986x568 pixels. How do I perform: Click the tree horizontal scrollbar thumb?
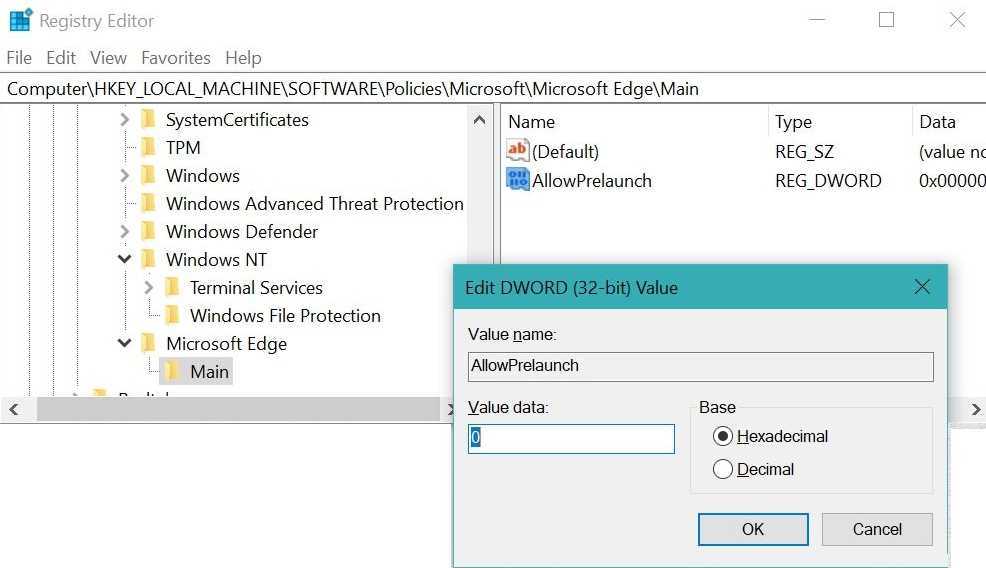pos(239,409)
